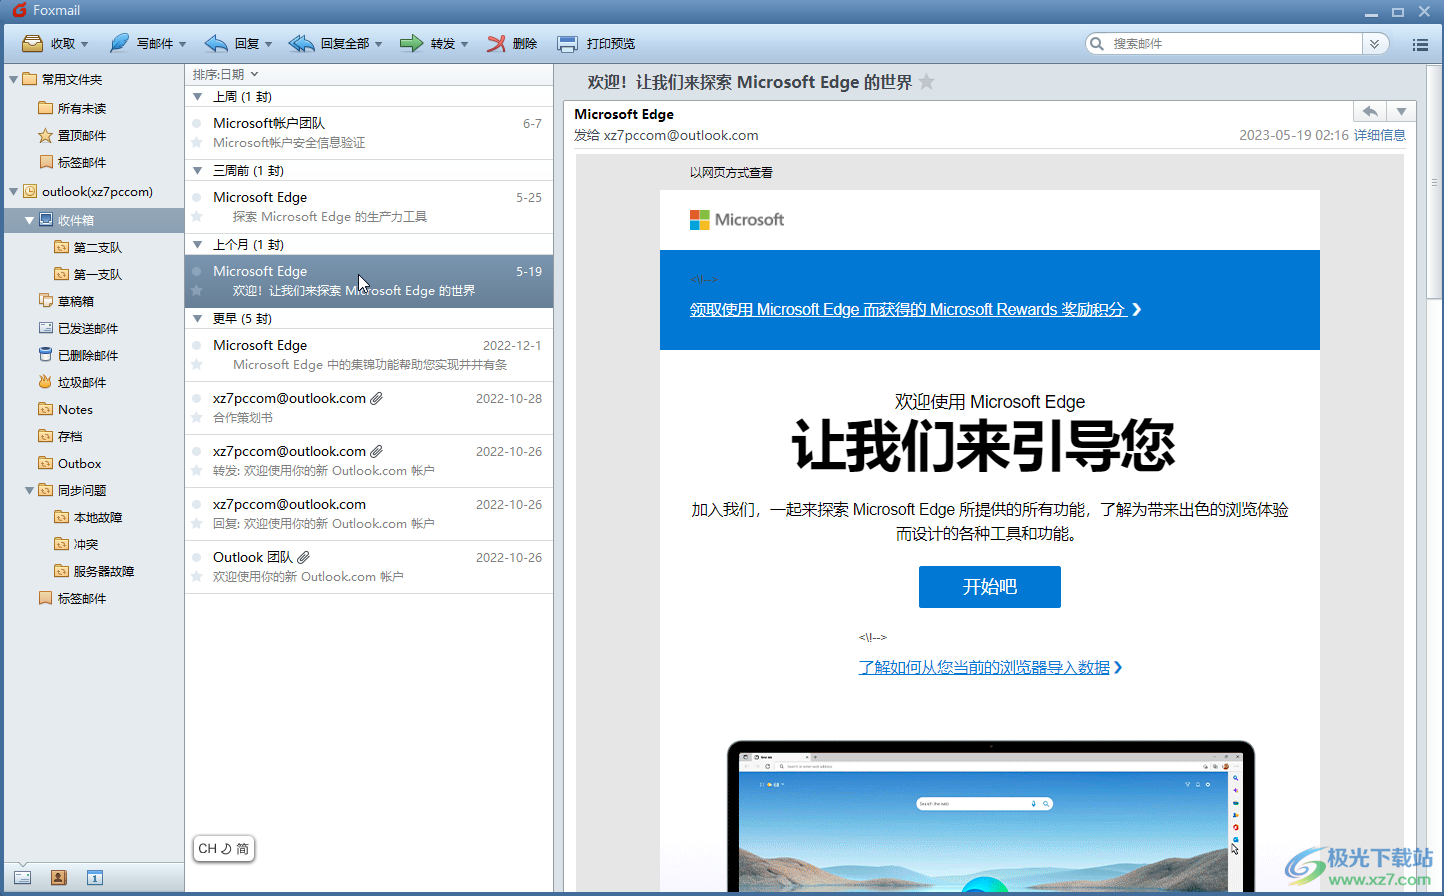Open the 置顶邮件 pinned mail folder

72,135
